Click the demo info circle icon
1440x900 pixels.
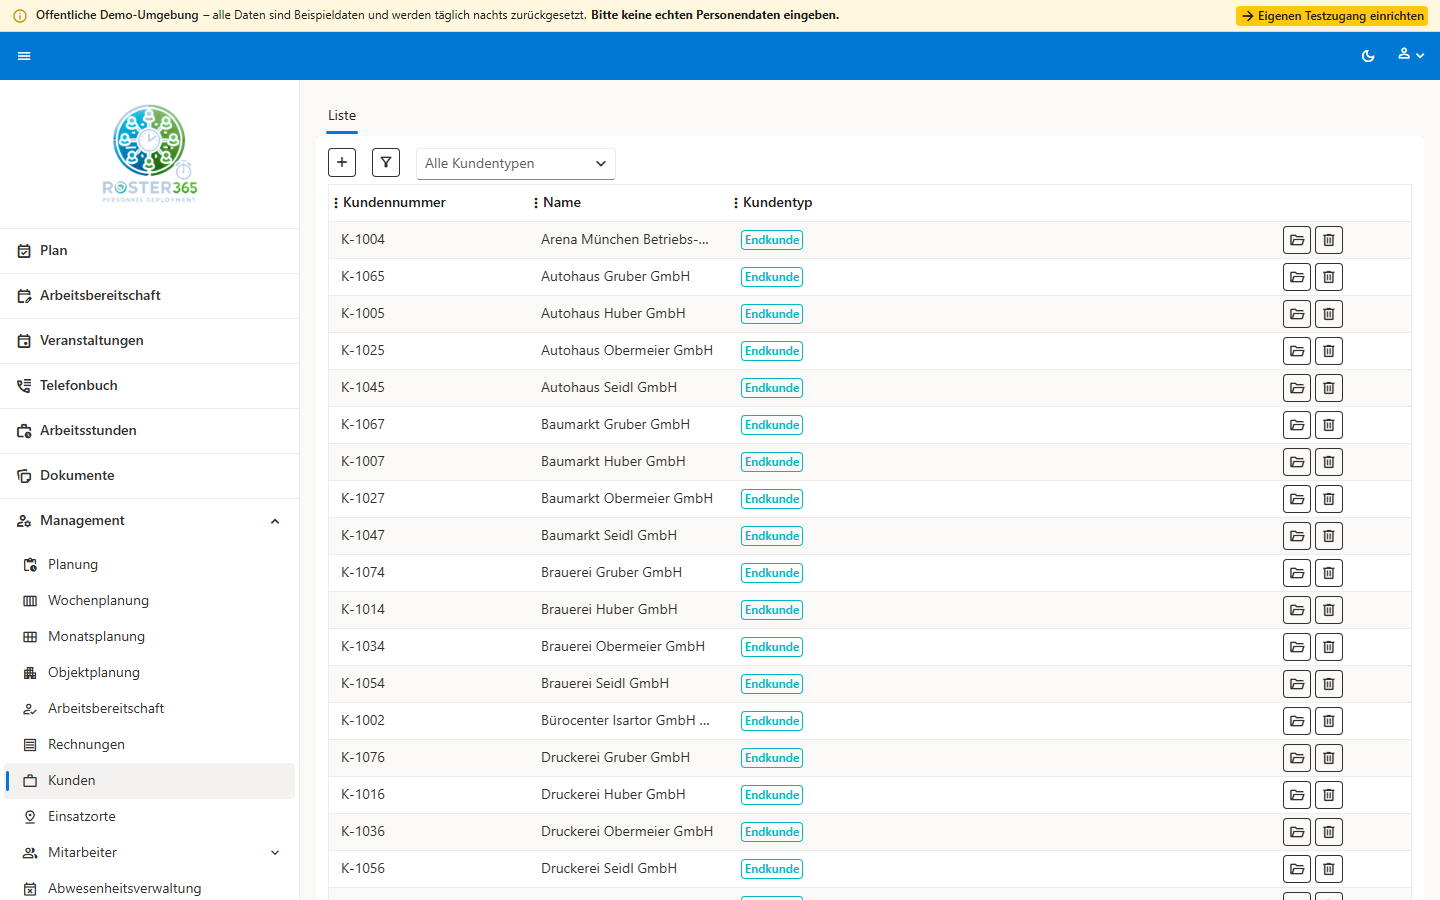coord(20,16)
